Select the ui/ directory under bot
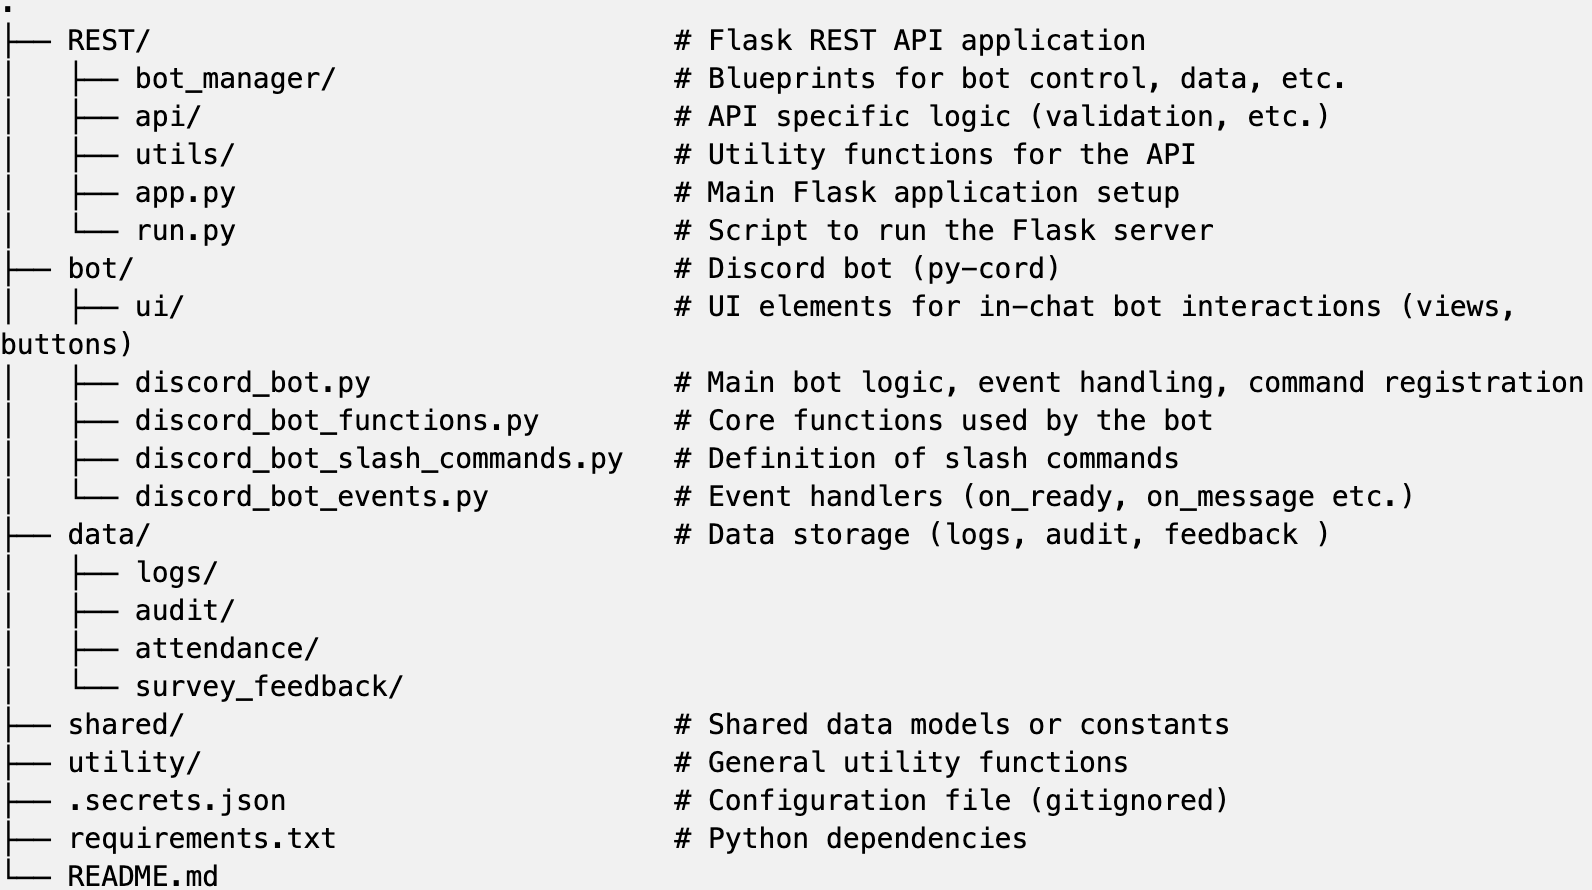 160,307
